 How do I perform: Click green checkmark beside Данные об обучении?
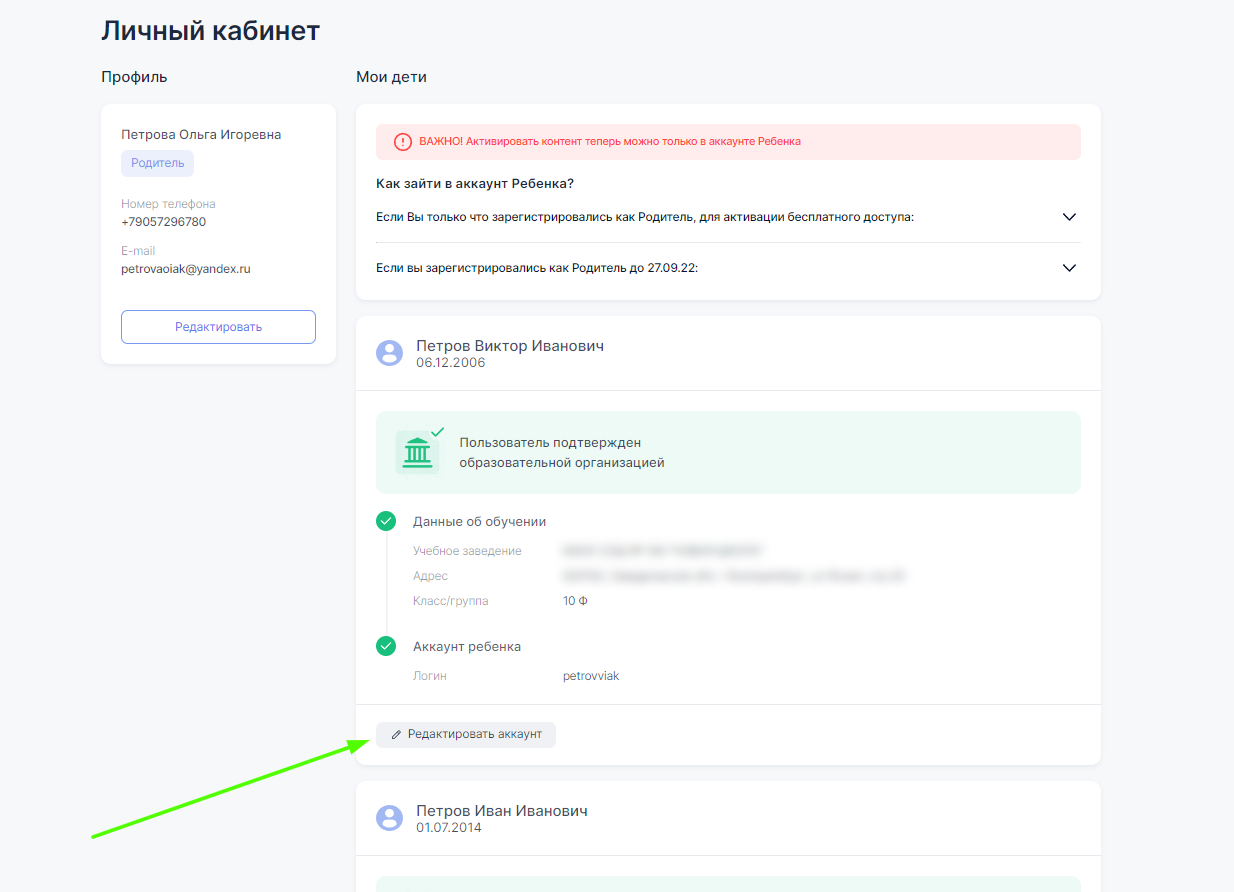point(386,521)
